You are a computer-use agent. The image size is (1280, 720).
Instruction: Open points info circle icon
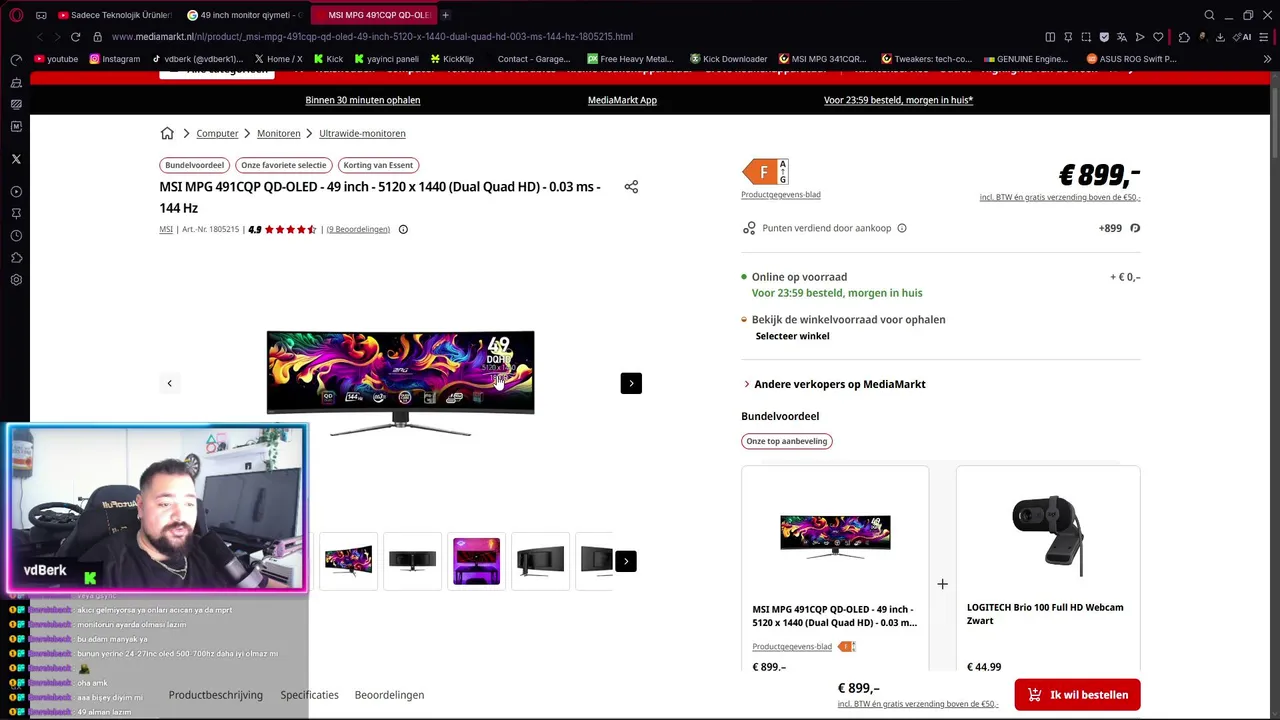pyautogui.click(x=901, y=228)
